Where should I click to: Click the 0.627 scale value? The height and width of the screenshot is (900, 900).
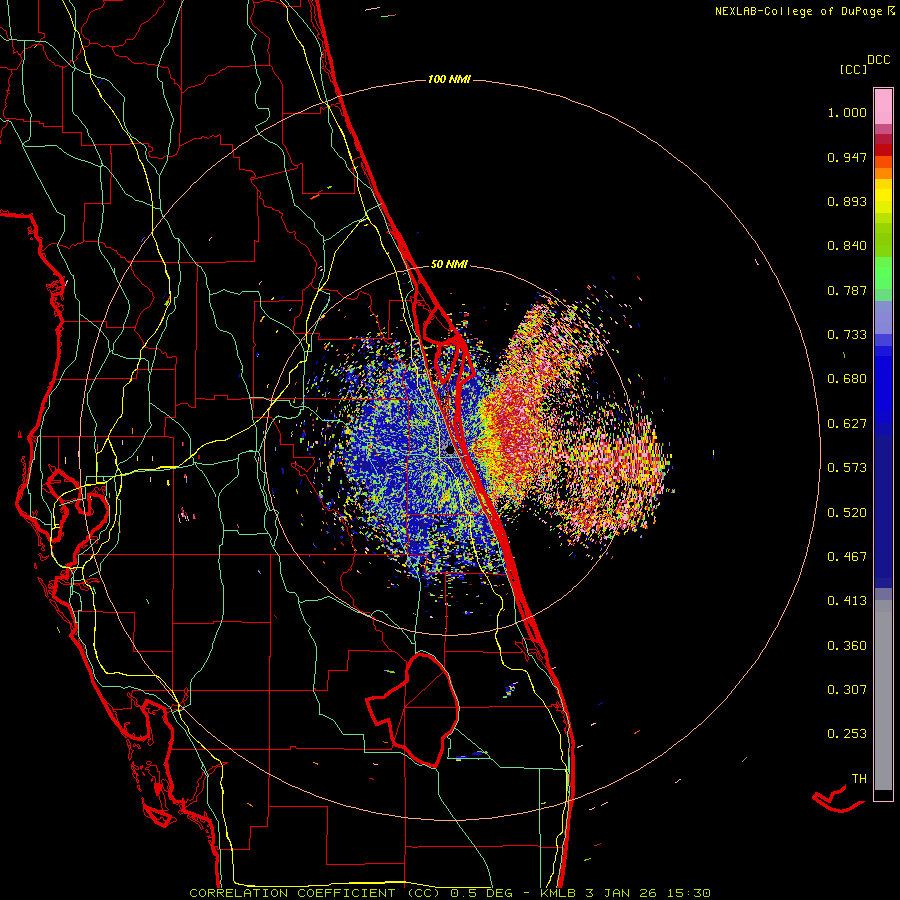coord(847,424)
